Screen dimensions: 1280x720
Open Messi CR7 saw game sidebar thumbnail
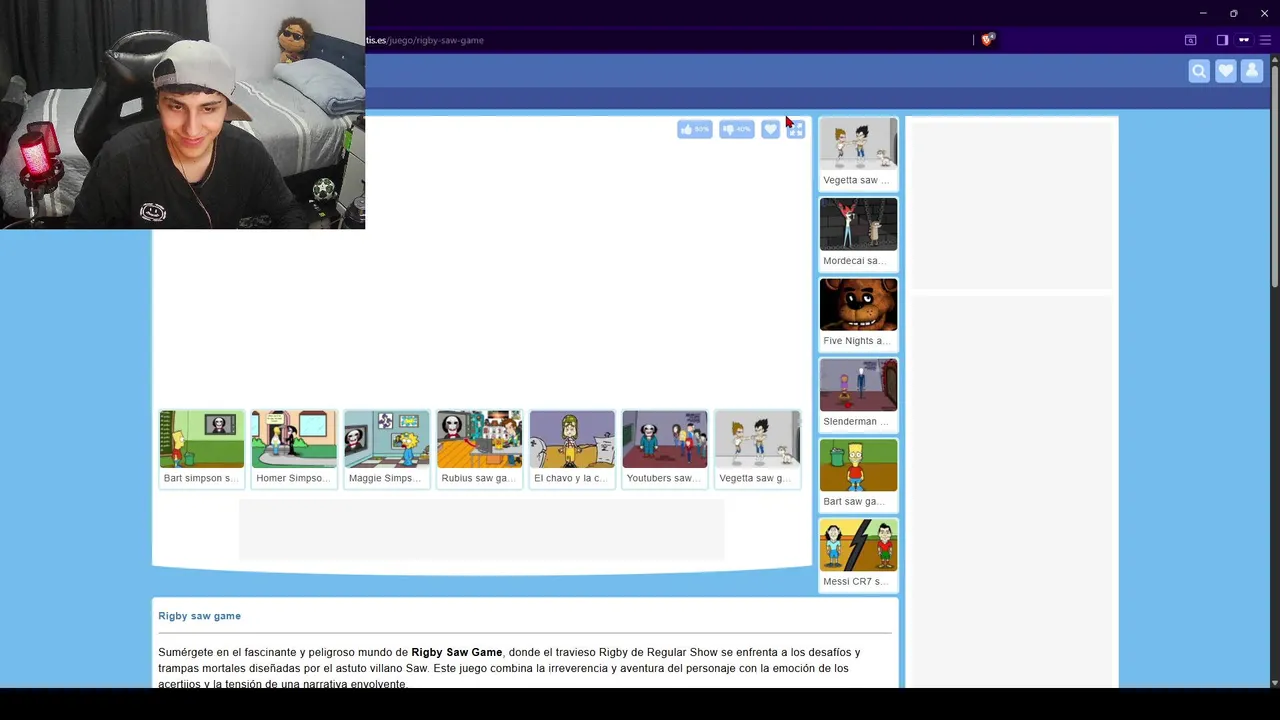click(x=858, y=545)
